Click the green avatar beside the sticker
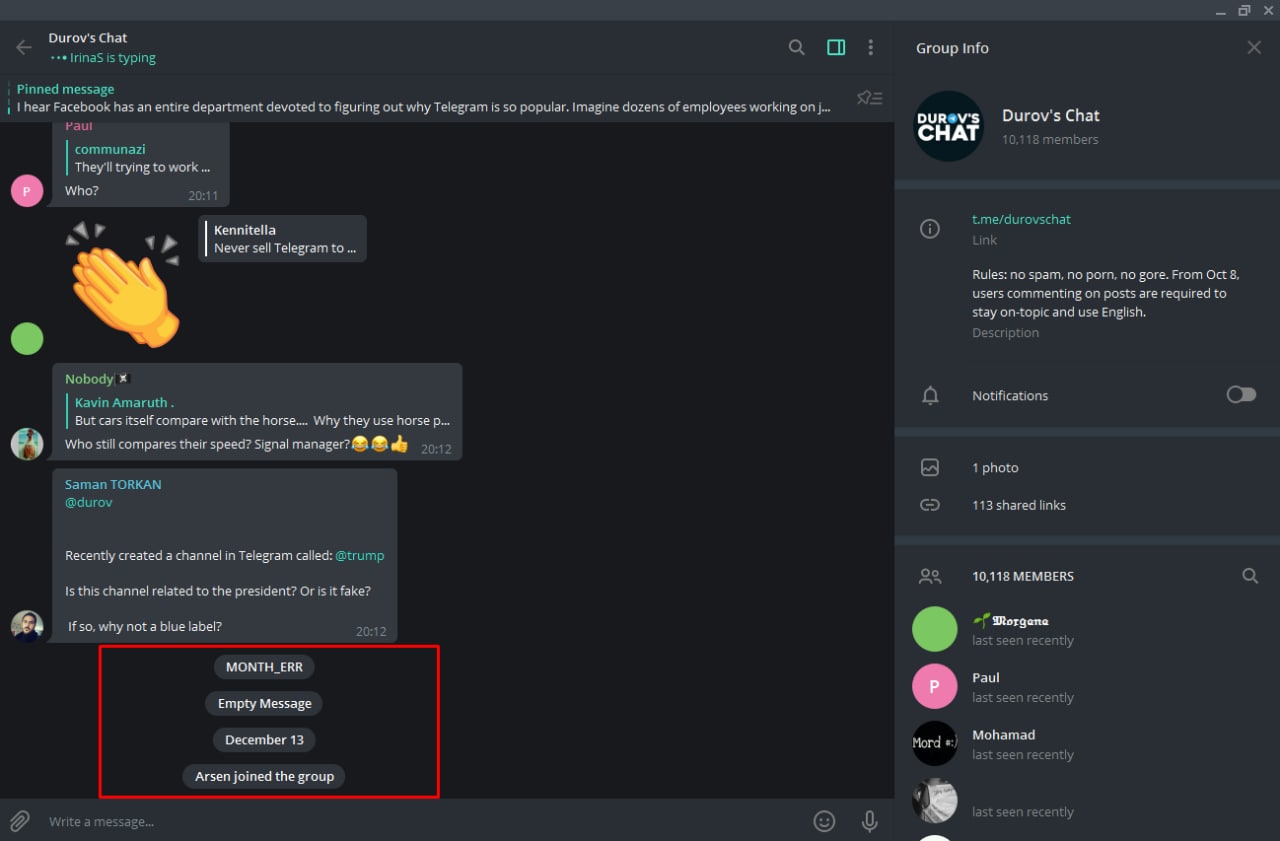The image size is (1280, 841). (27, 338)
